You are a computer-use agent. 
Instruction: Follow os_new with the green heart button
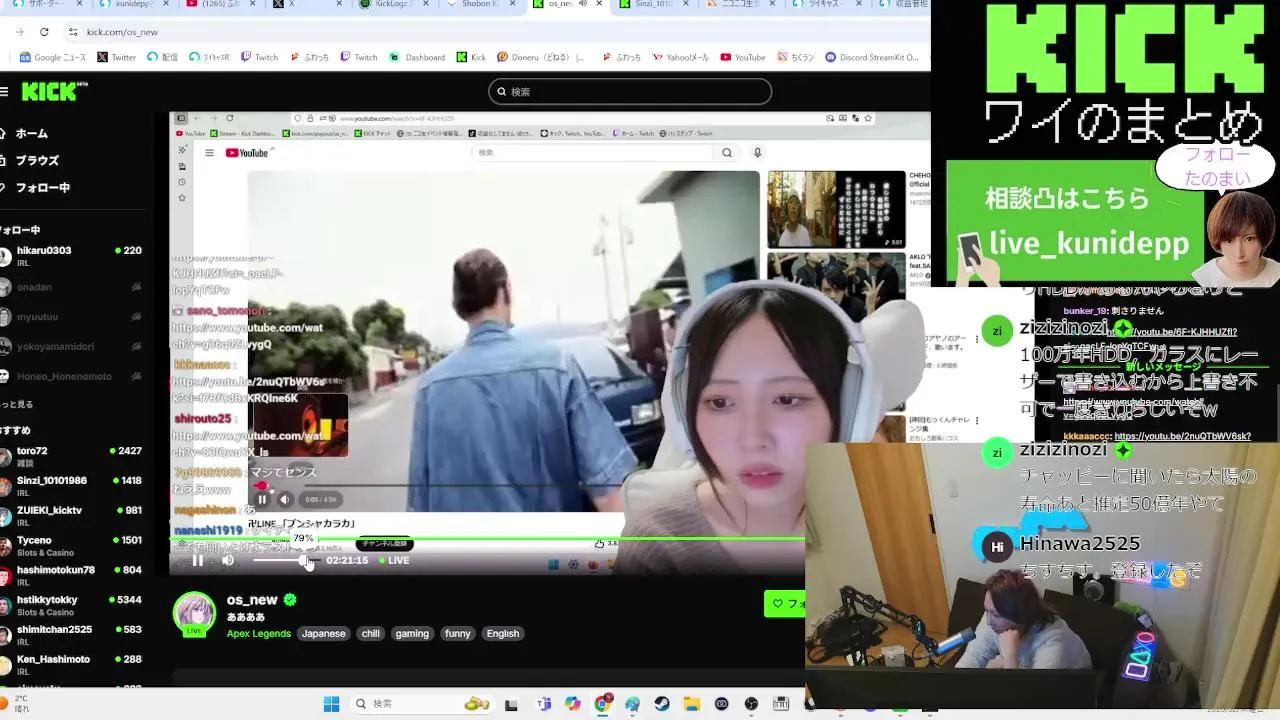[x=786, y=603]
